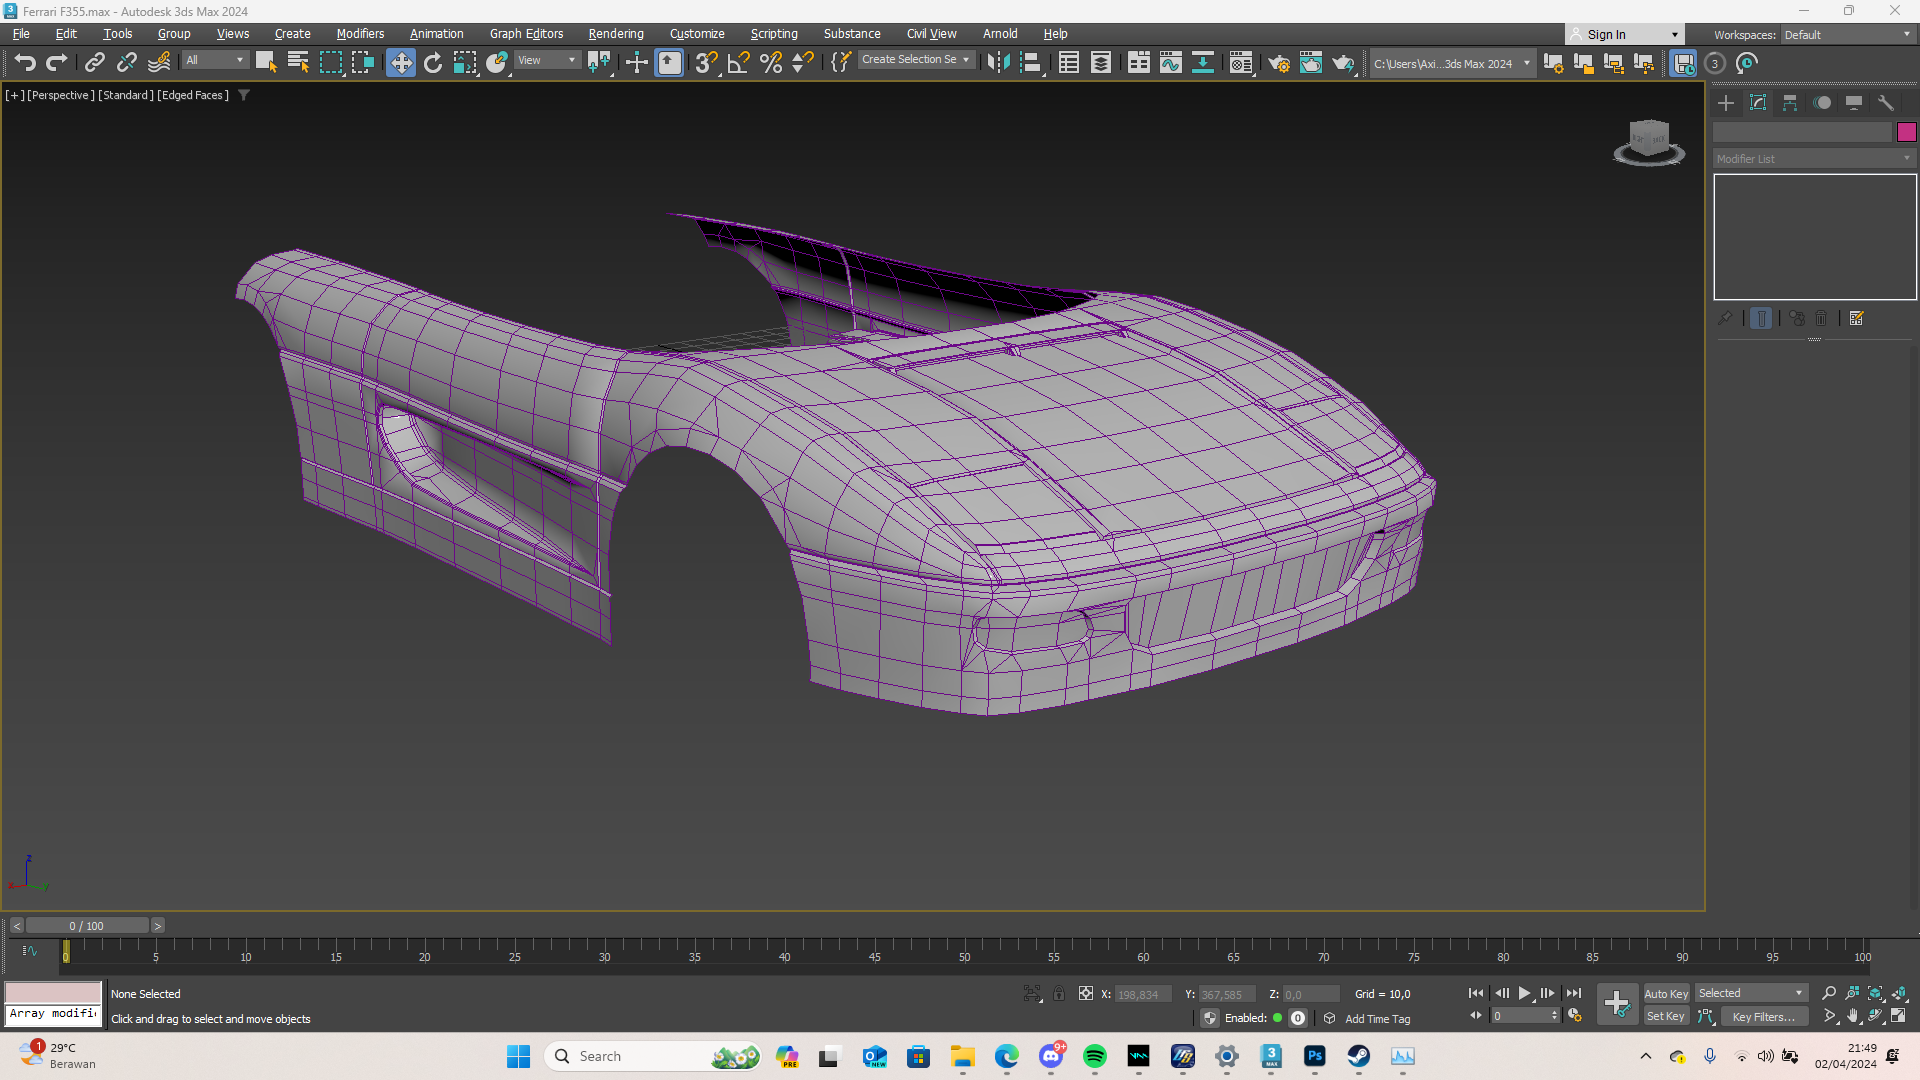Toggle the Selection Lock padlock

tap(1059, 993)
